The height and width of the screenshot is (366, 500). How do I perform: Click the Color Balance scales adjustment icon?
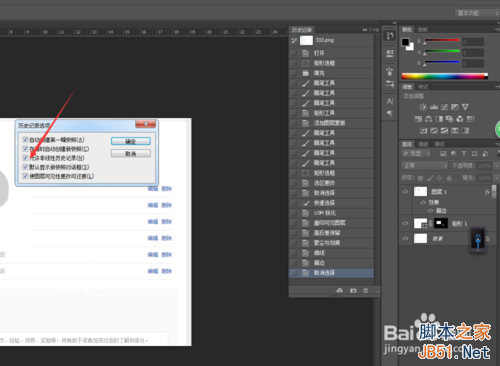coord(429,119)
